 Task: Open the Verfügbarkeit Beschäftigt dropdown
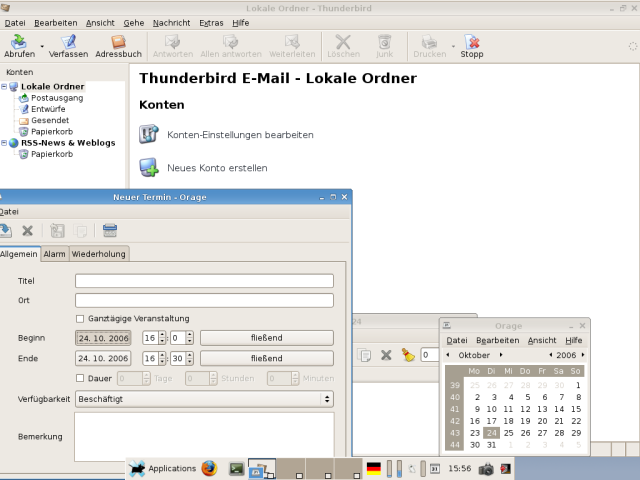click(x=204, y=399)
